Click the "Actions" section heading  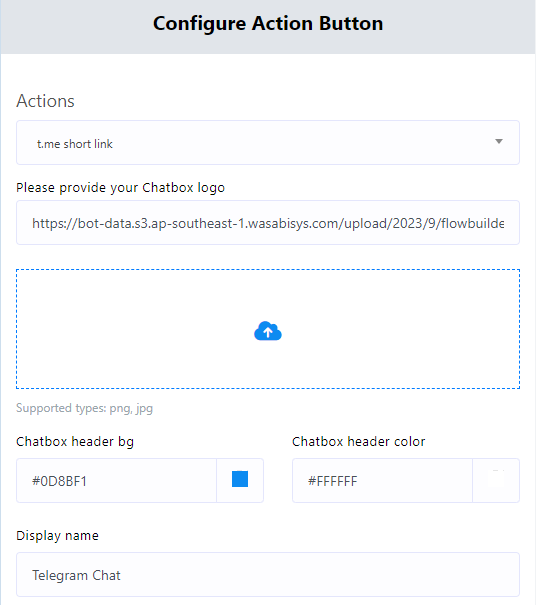pyautogui.click(x=45, y=101)
